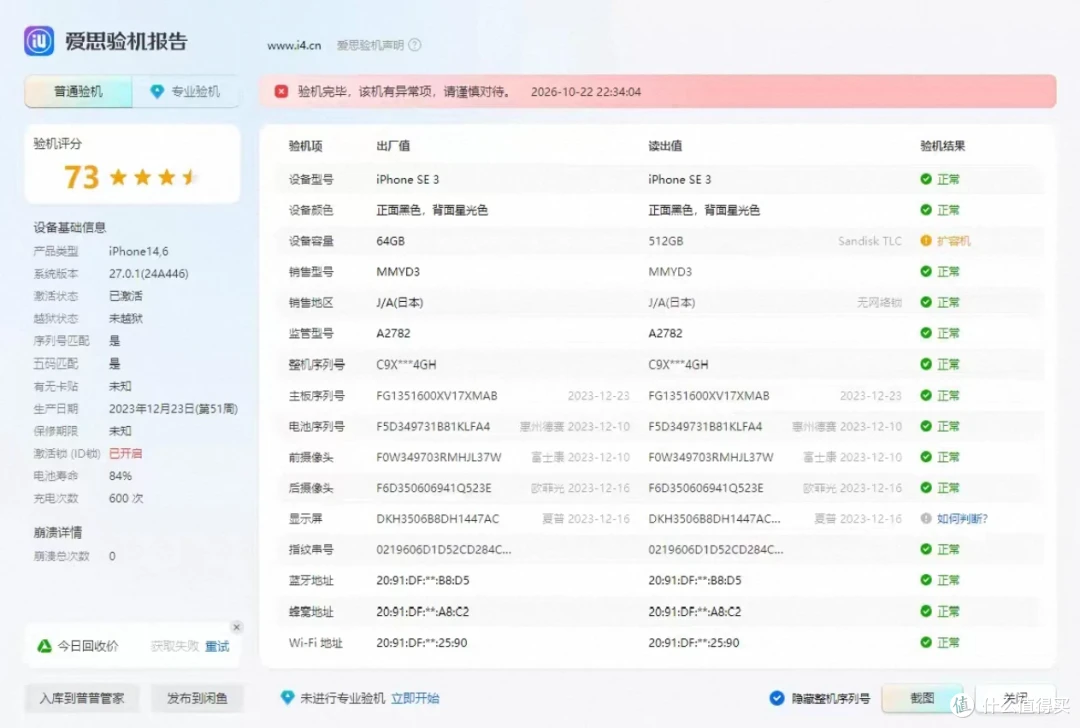The width and height of the screenshot is (1080, 728).
Task: Click green check icon for 监管型号 row
Action: pos(926,333)
